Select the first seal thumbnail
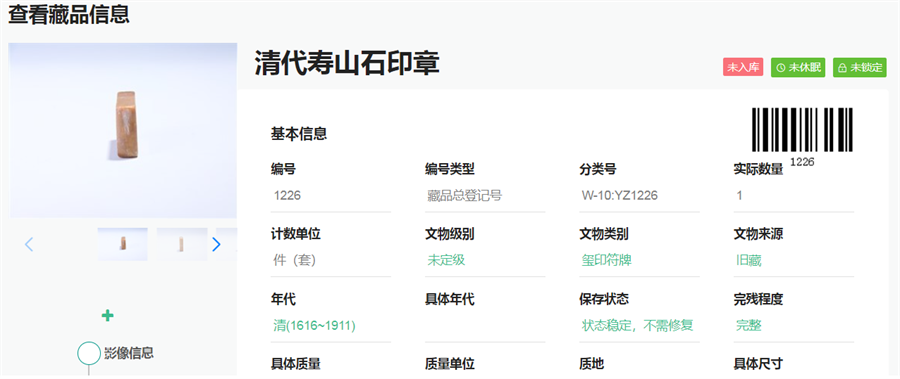 [x=122, y=244]
